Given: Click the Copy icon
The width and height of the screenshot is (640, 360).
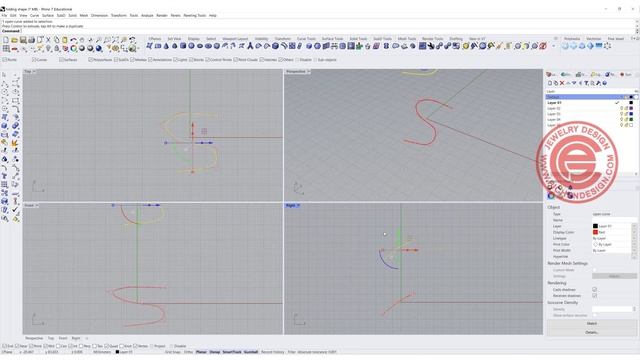Looking at the screenshot, I should point(56,40).
